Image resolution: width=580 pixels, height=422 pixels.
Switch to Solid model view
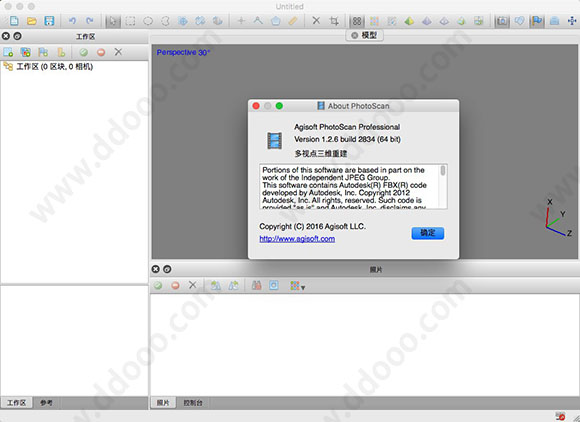point(426,21)
